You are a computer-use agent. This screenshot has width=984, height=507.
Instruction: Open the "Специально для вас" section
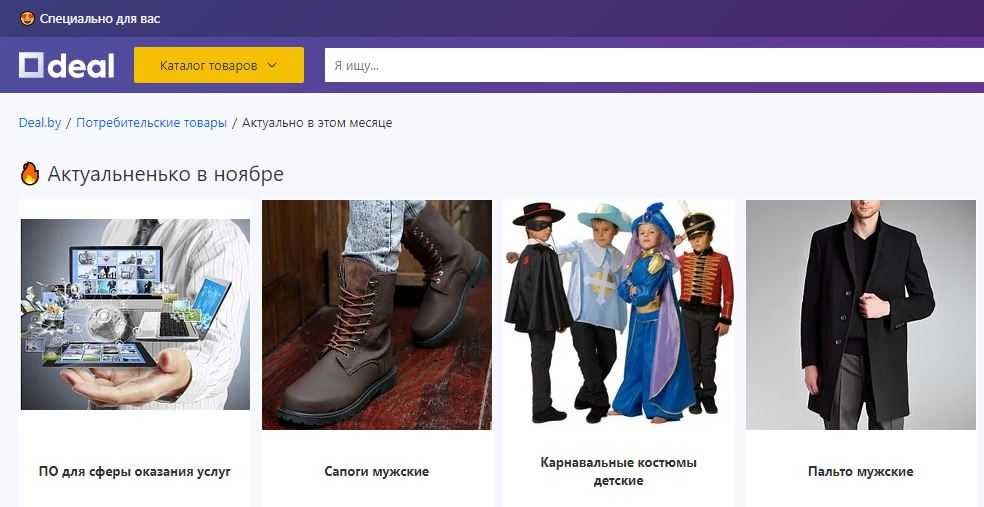click(x=99, y=18)
